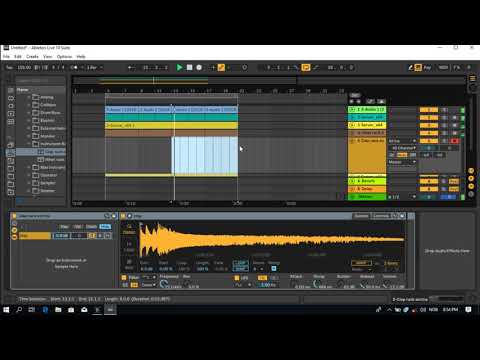Click the Set locator button
The width and height of the screenshot is (480, 360).
[355, 95]
